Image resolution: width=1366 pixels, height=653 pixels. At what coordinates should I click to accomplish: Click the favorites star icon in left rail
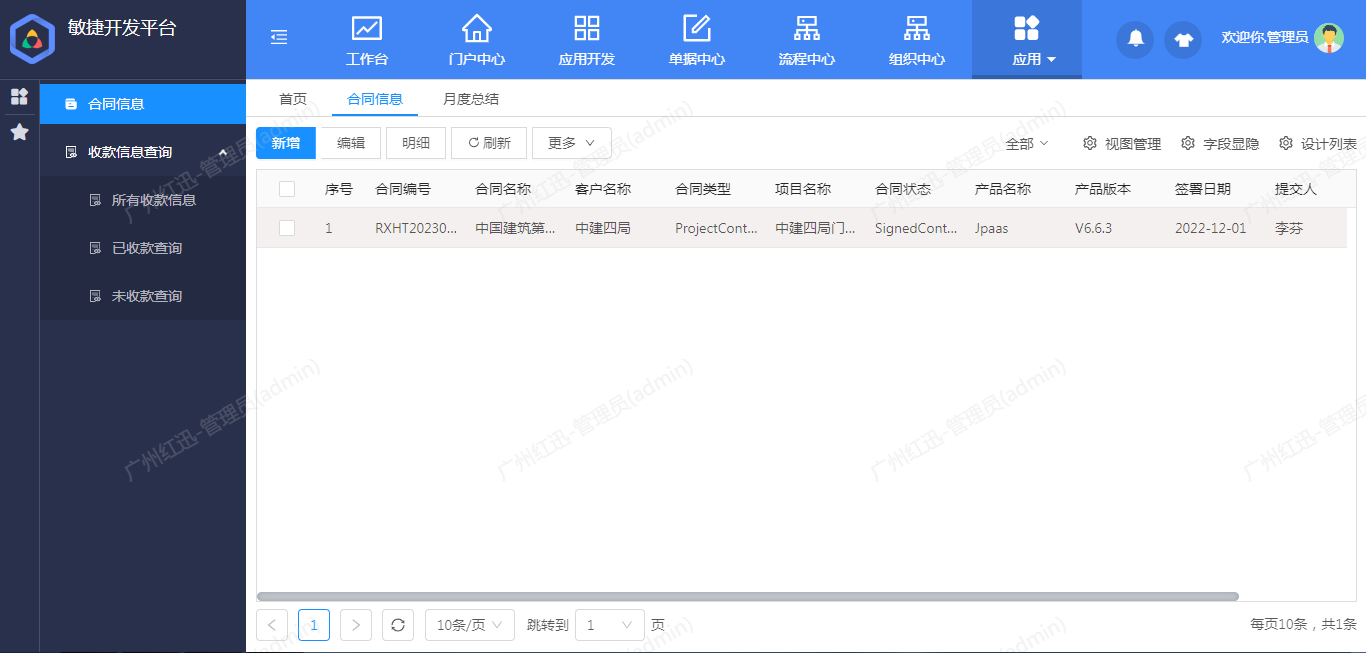[19, 132]
